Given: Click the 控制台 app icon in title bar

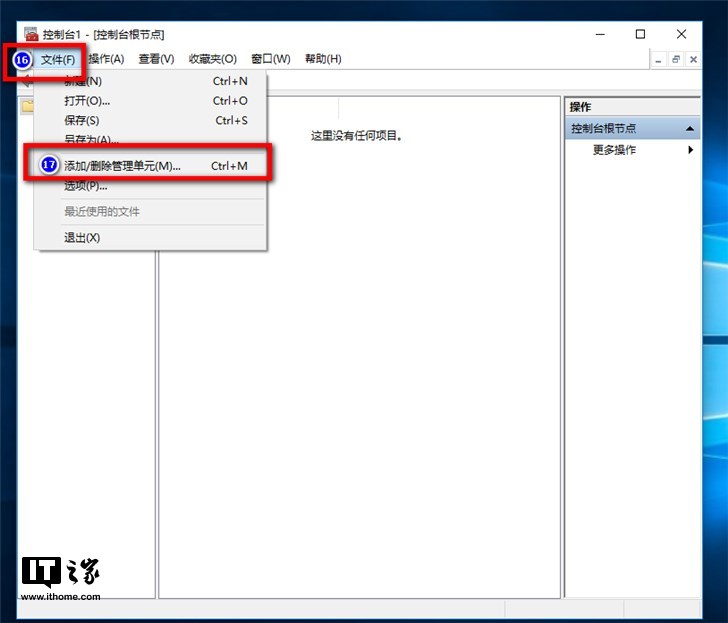Looking at the screenshot, I should pyautogui.click(x=31, y=34).
